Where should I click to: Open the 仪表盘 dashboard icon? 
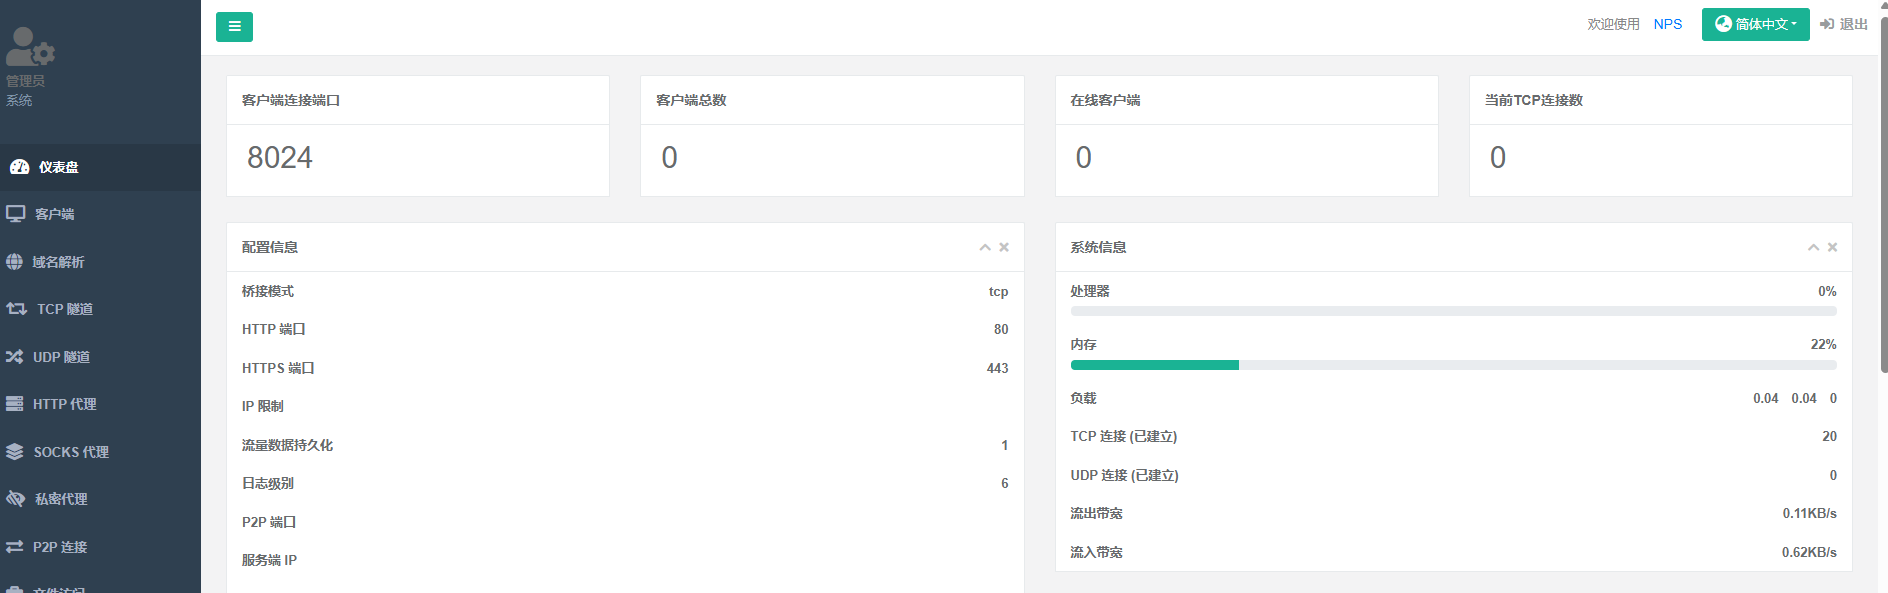click(19, 167)
